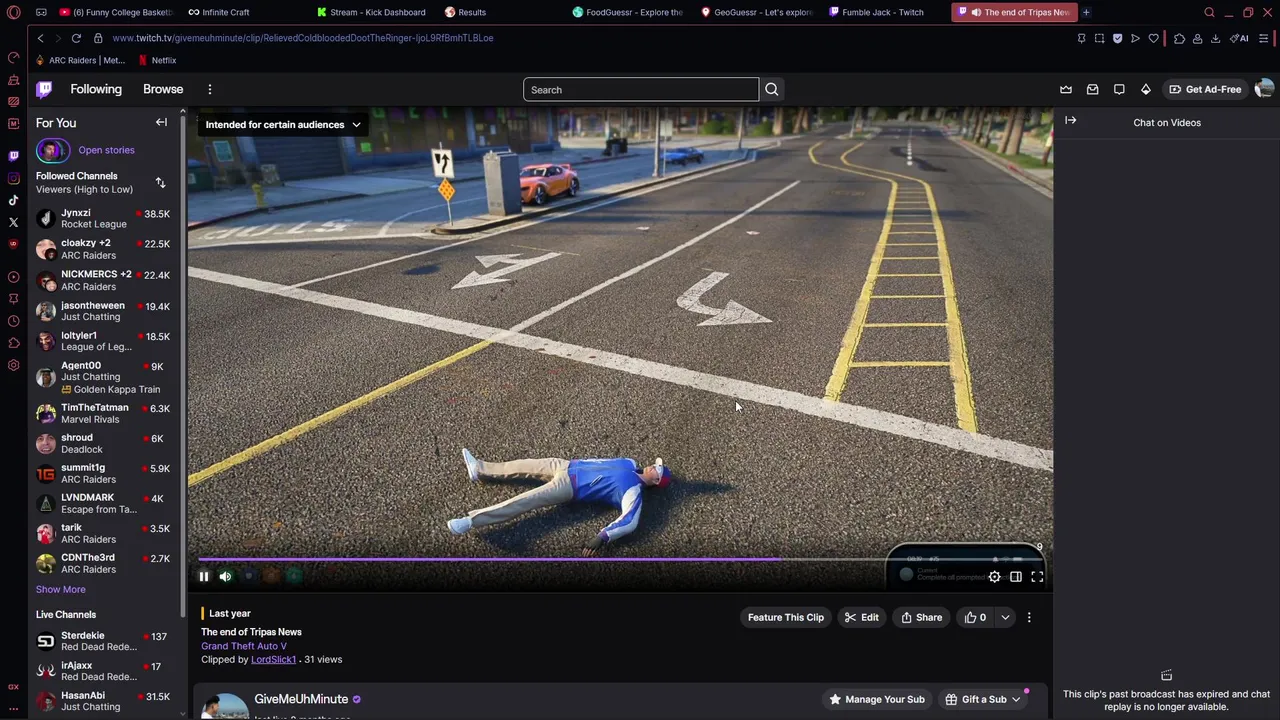The image size is (1280, 720).
Task: Switch to Funny College Basketball YouTube tab
Action: click(x=116, y=12)
